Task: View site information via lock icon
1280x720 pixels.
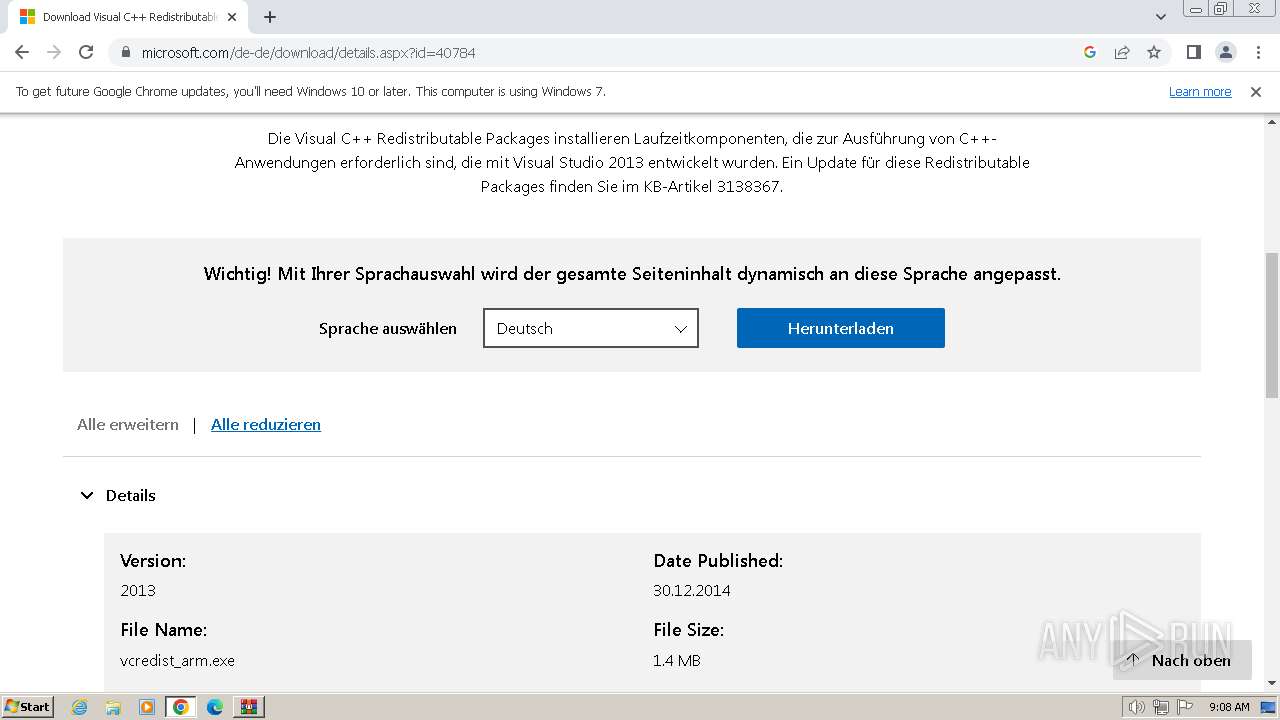Action: (x=125, y=52)
